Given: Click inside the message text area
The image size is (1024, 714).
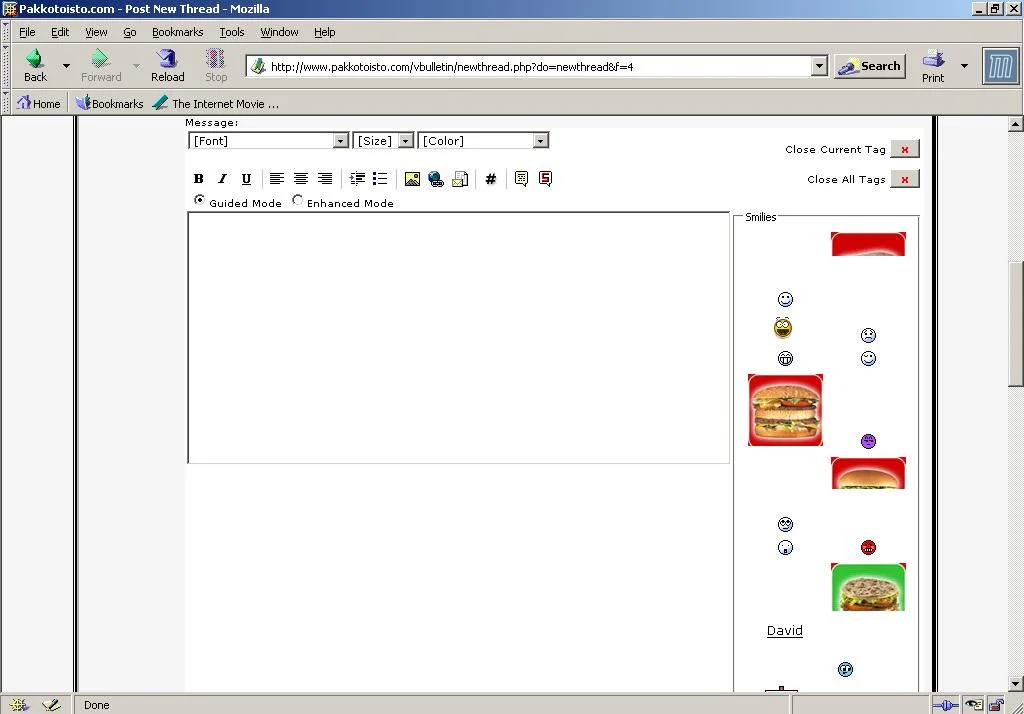Looking at the screenshot, I should (x=458, y=337).
